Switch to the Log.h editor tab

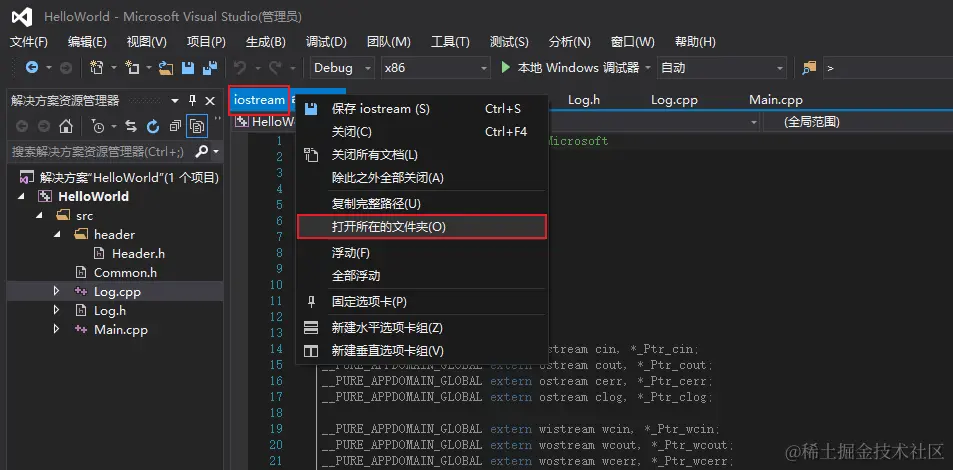[584, 100]
